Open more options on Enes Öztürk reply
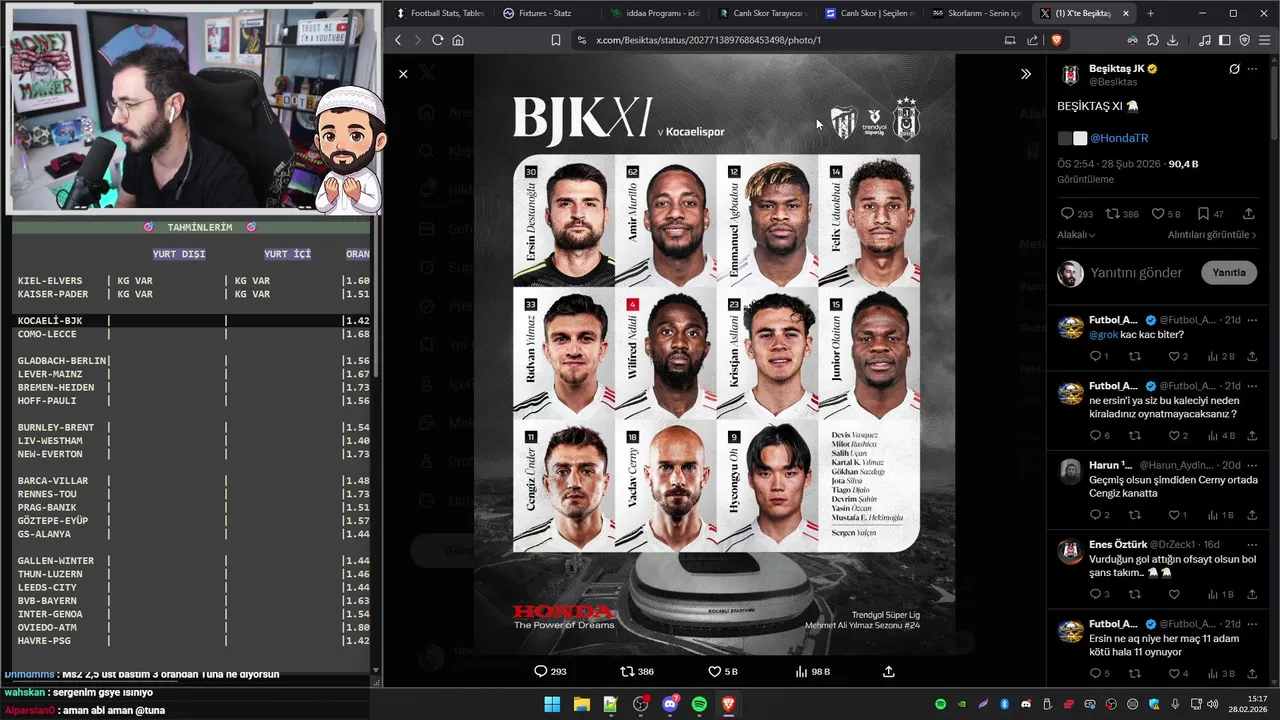This screenshot has width=1280, height=720. point(1252,544)
